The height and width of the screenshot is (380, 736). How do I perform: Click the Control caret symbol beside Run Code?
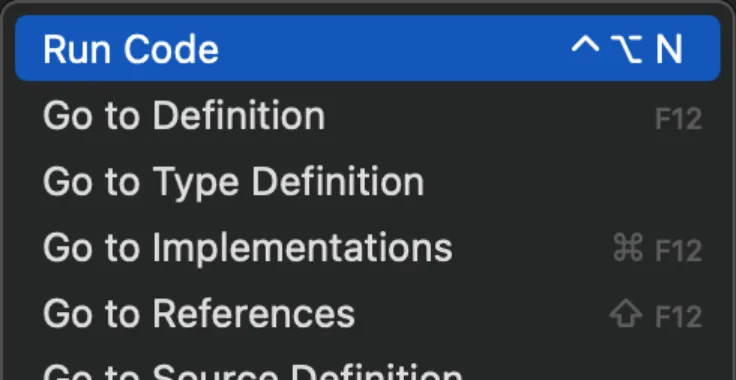(585, 46)
